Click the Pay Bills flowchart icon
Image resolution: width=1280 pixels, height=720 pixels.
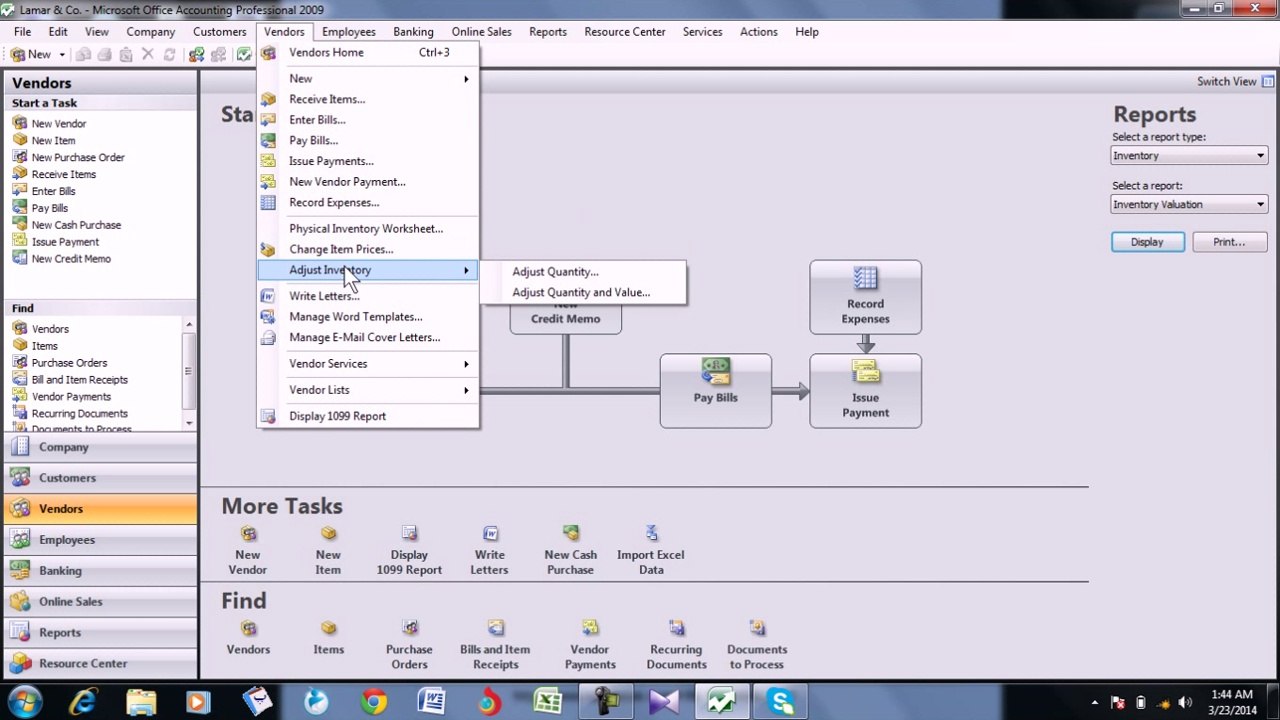(715, 372)
